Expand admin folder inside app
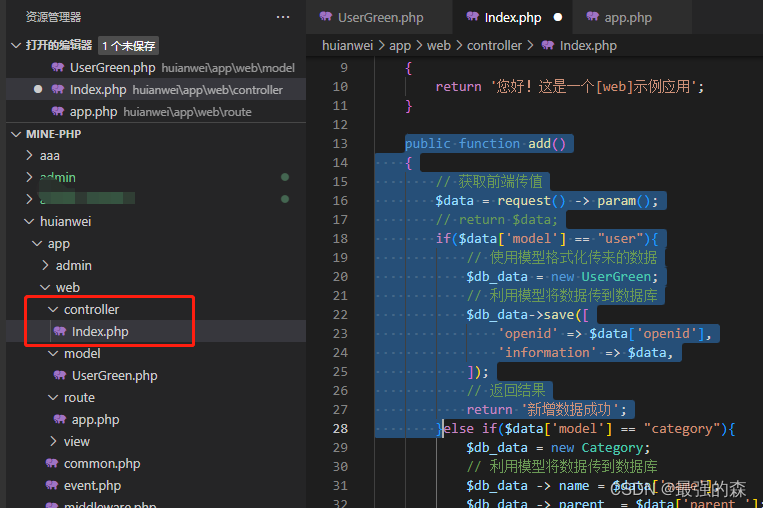This screenshot has height=508, width=763. coord(45,265)
